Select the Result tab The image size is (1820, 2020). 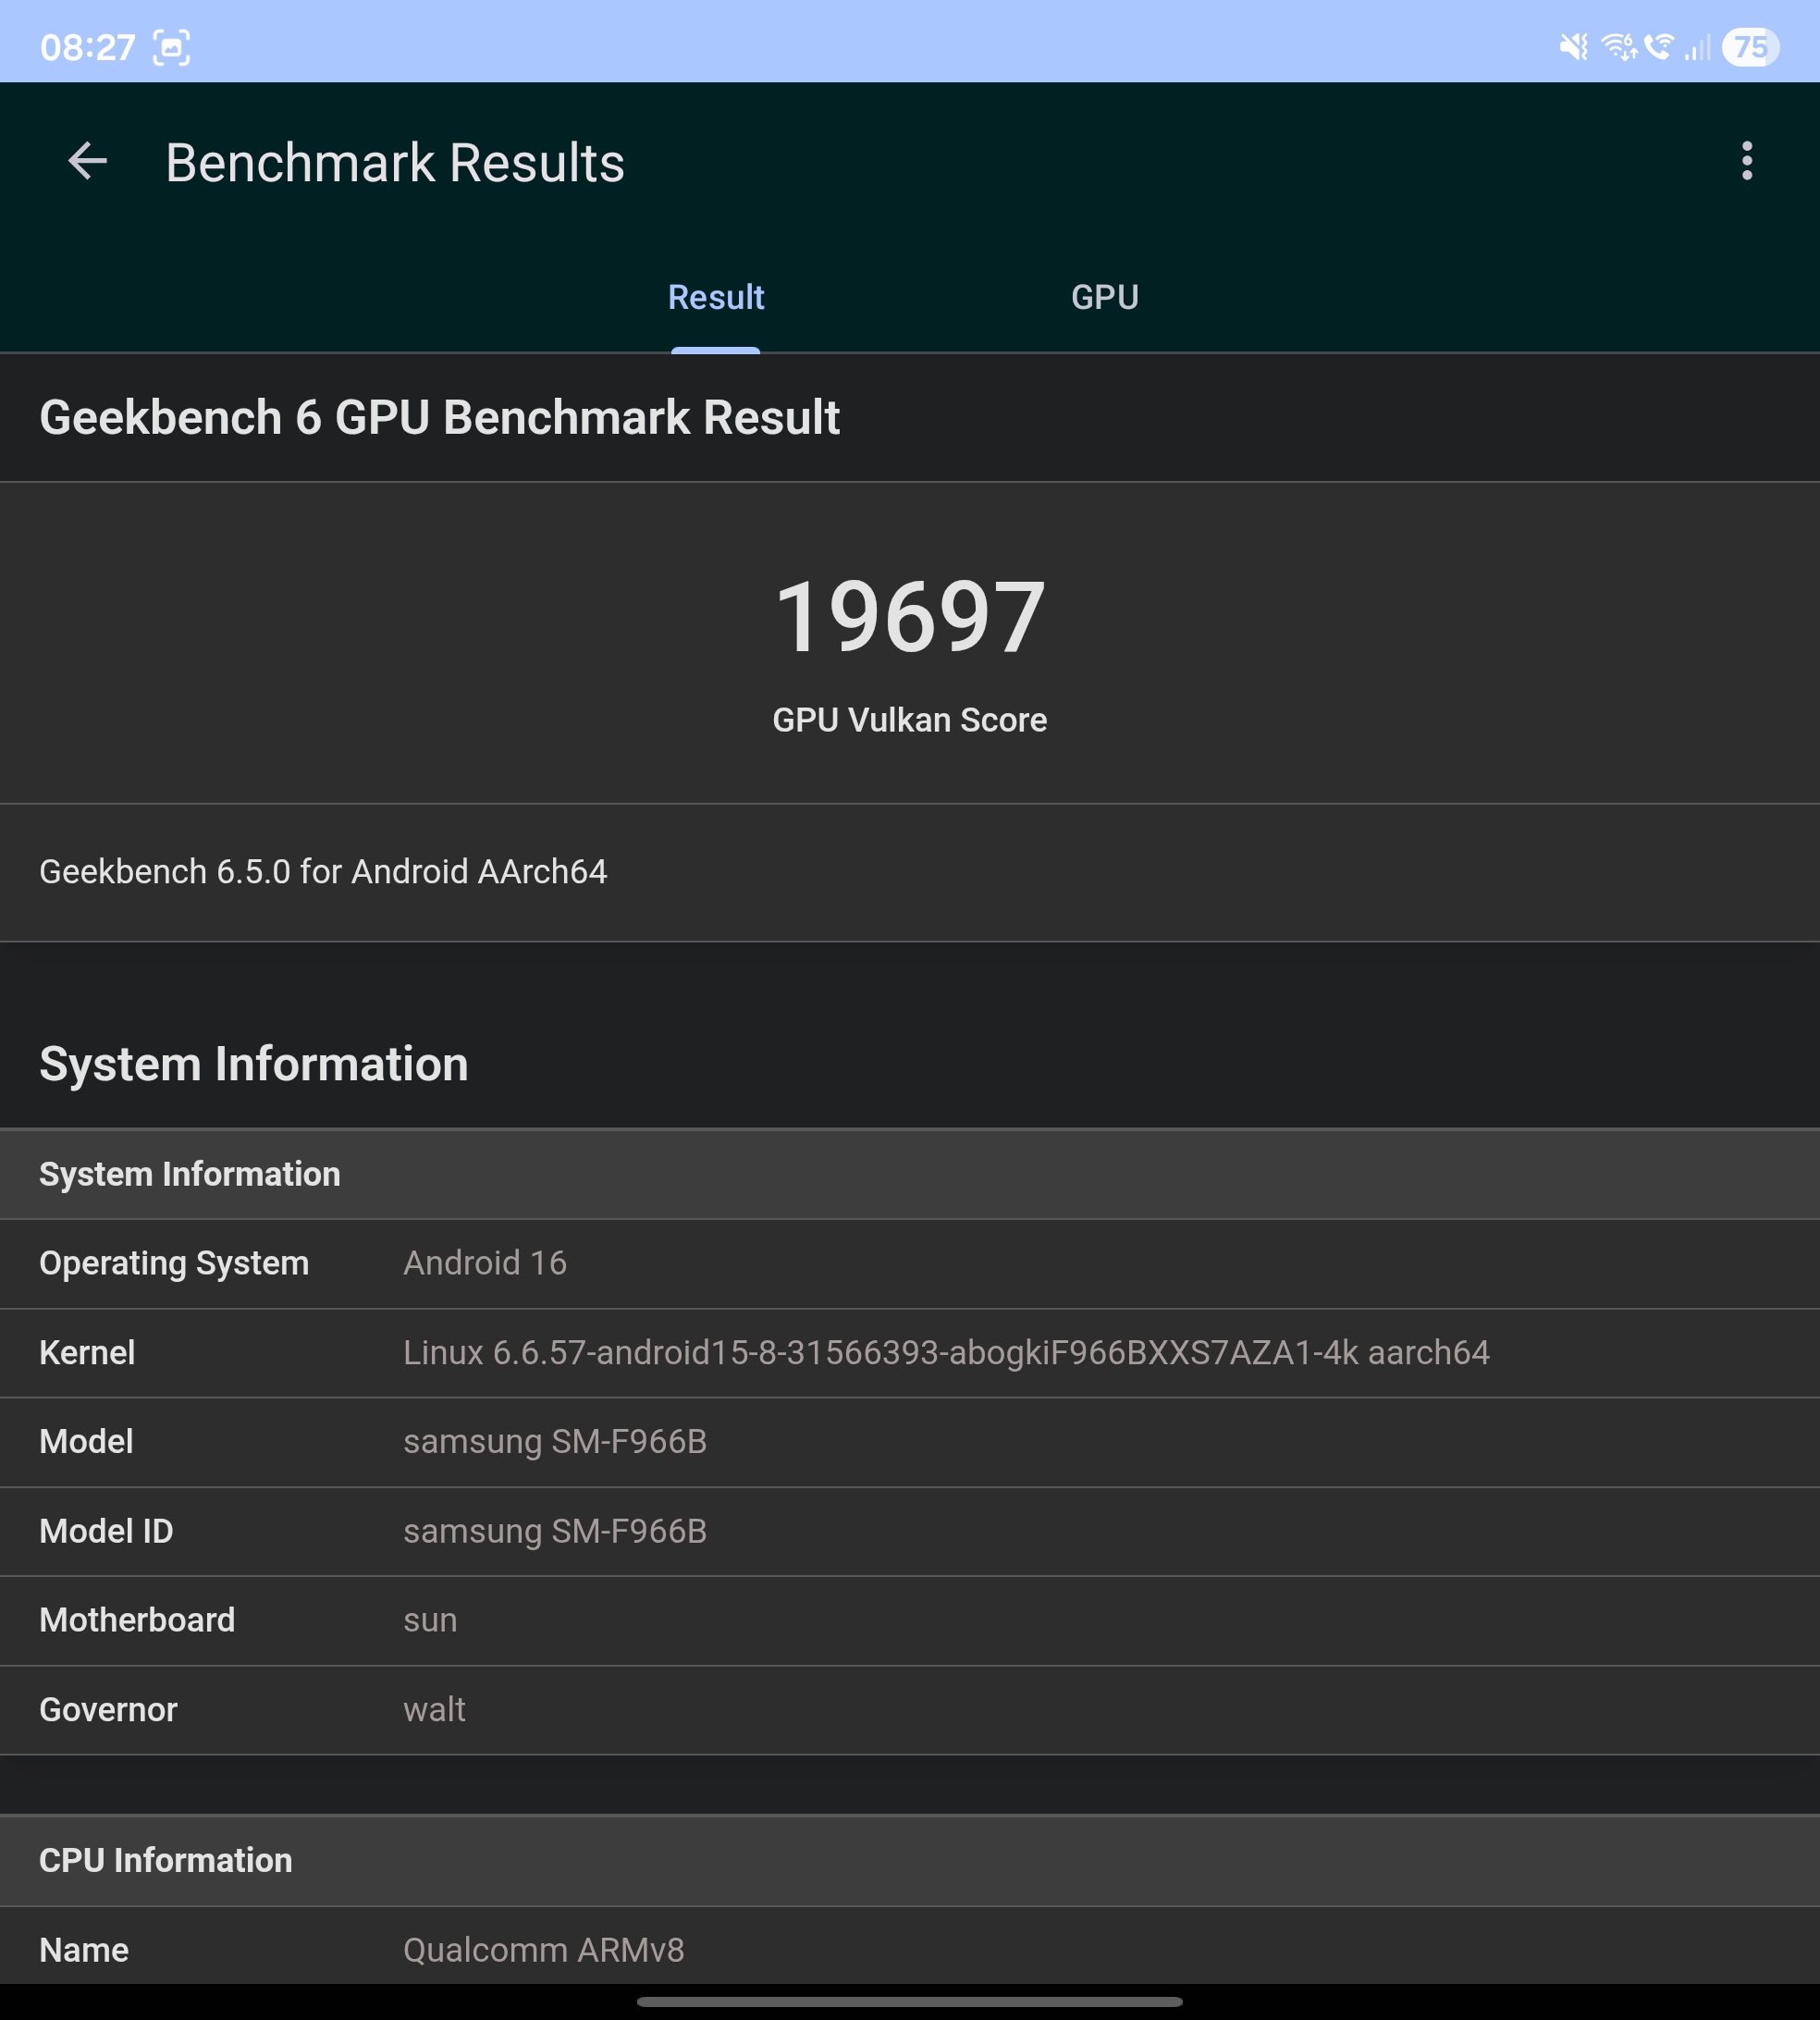tap(716, 297)
